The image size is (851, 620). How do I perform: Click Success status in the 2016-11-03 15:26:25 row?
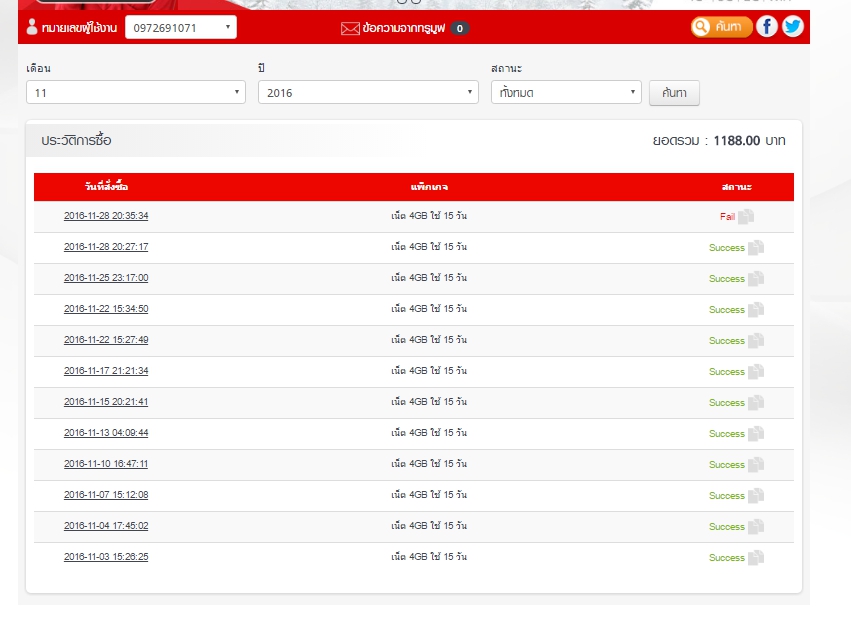pos(727,558)
